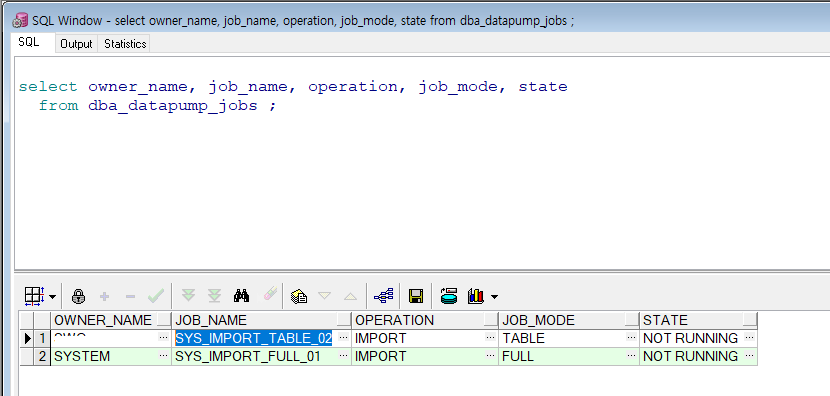The width and height of the screenshot is (830, 396).
Task: Click the linked query tree icon
Action: [x=383, y=296]
